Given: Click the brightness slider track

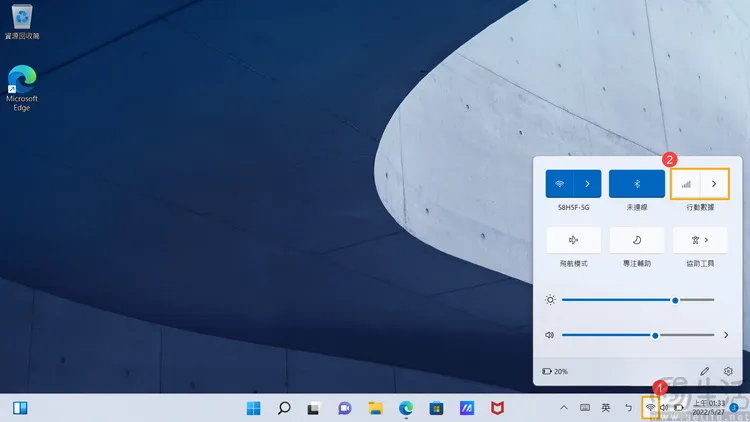Looking at the screenshot, I should click(x=620, y=299).
